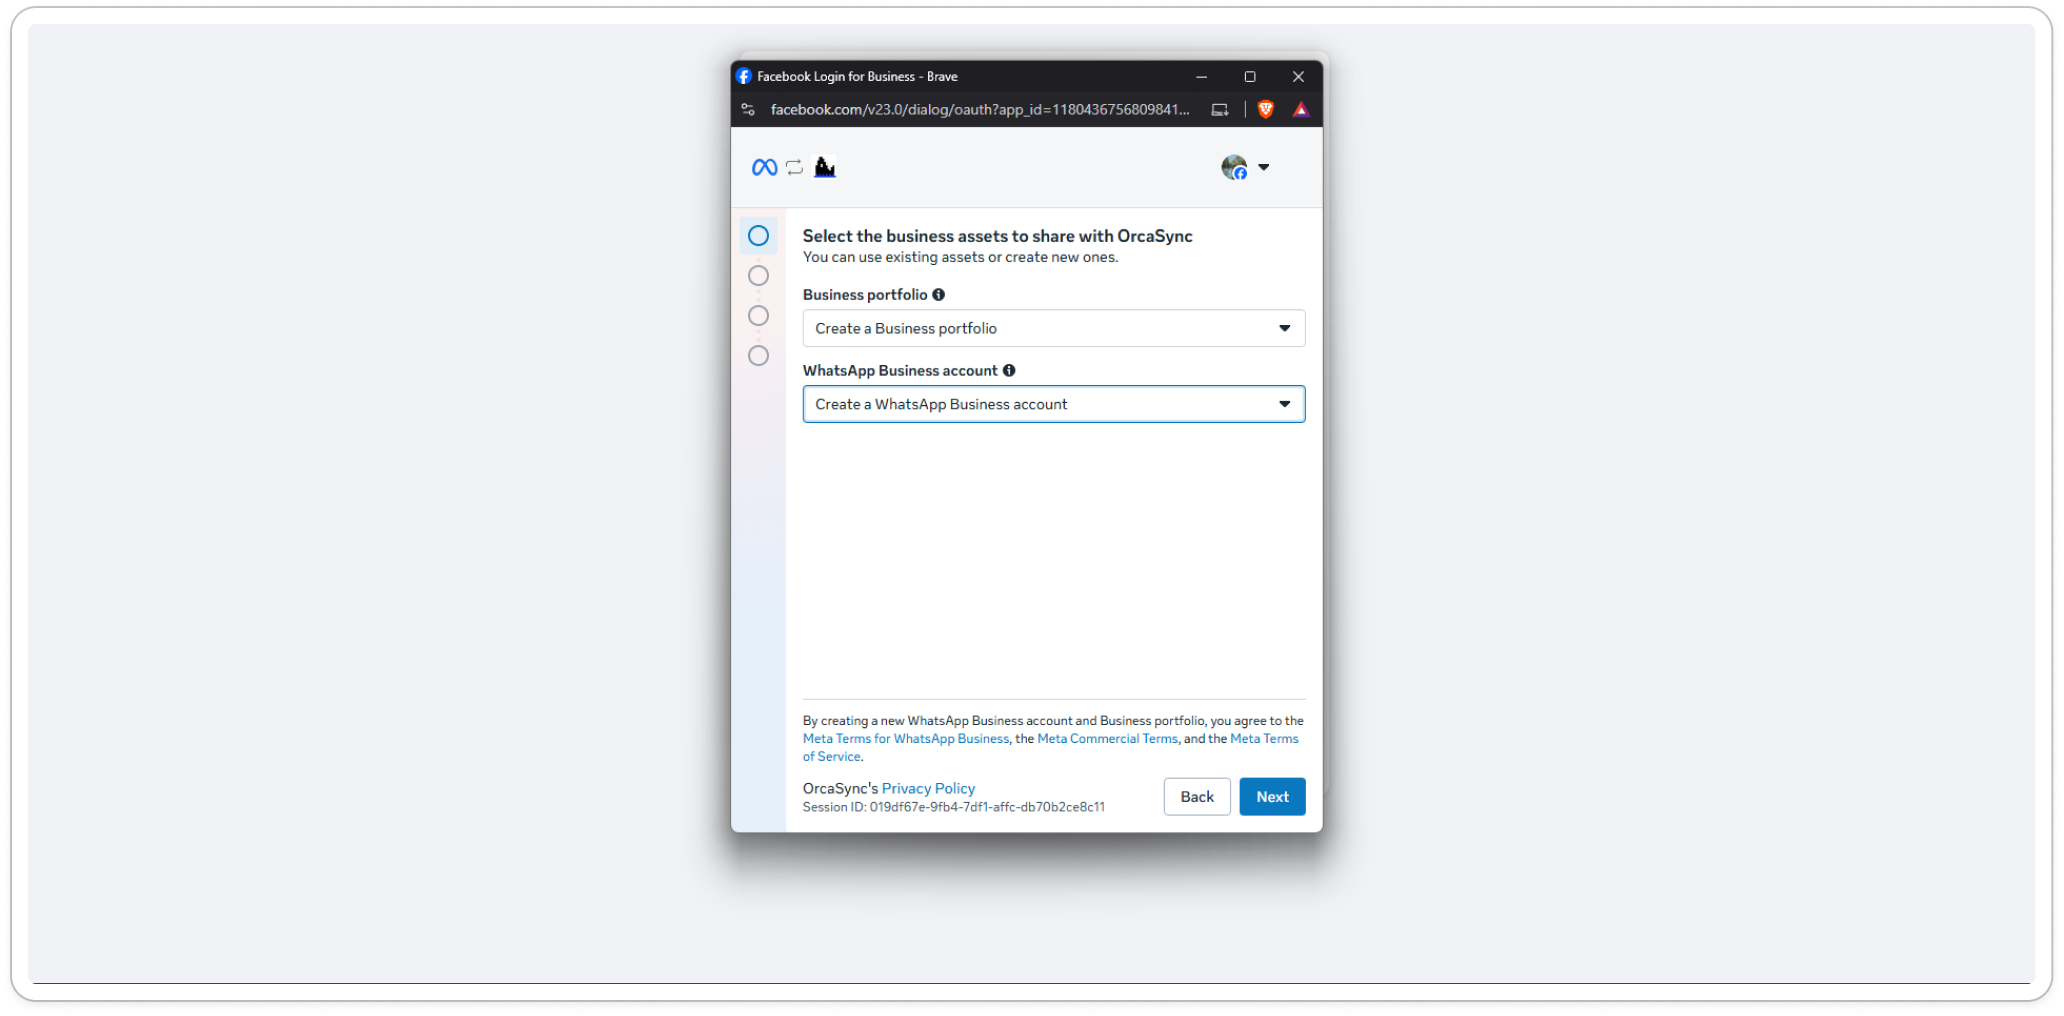Screen dimensions: 2064x1016
Task: Expand the account switcher arrow beside the avatar
Action: click(1264, 167)
